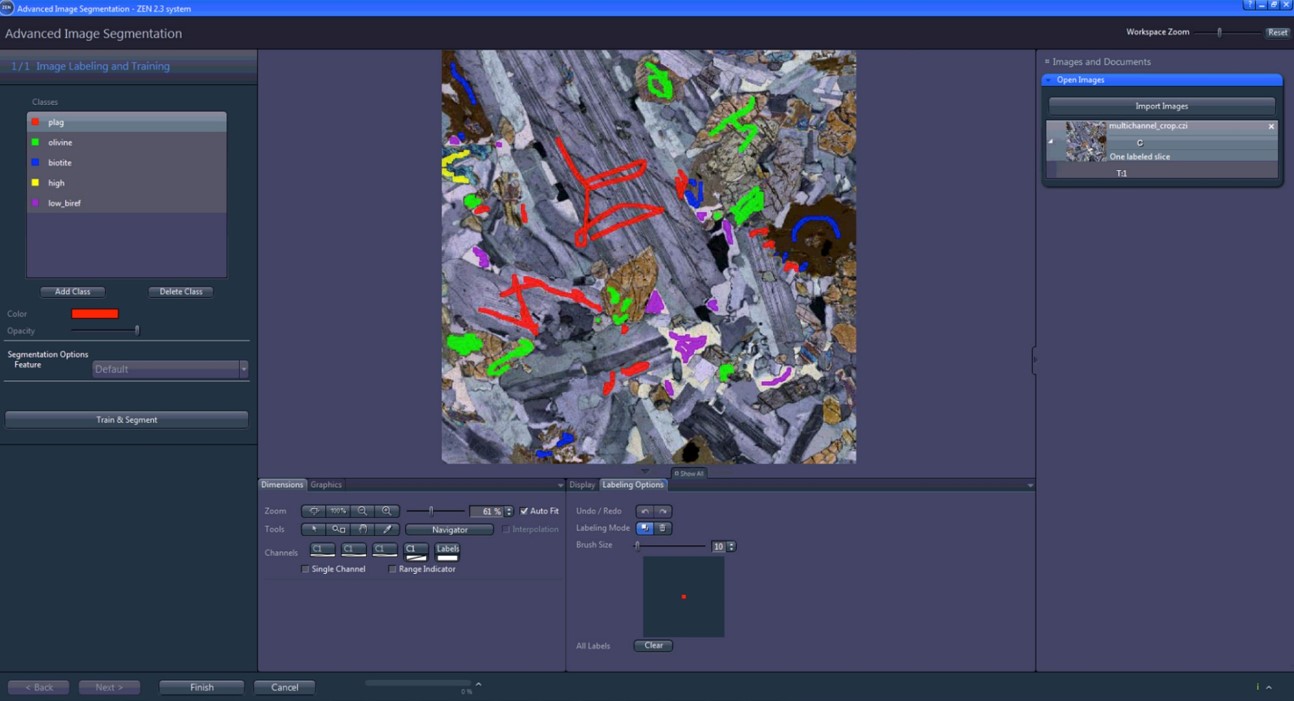Select the olivine class in the Classes list
Image resolution: width=1294 pixels, height=701 pixels.
(x=60, y=142)
